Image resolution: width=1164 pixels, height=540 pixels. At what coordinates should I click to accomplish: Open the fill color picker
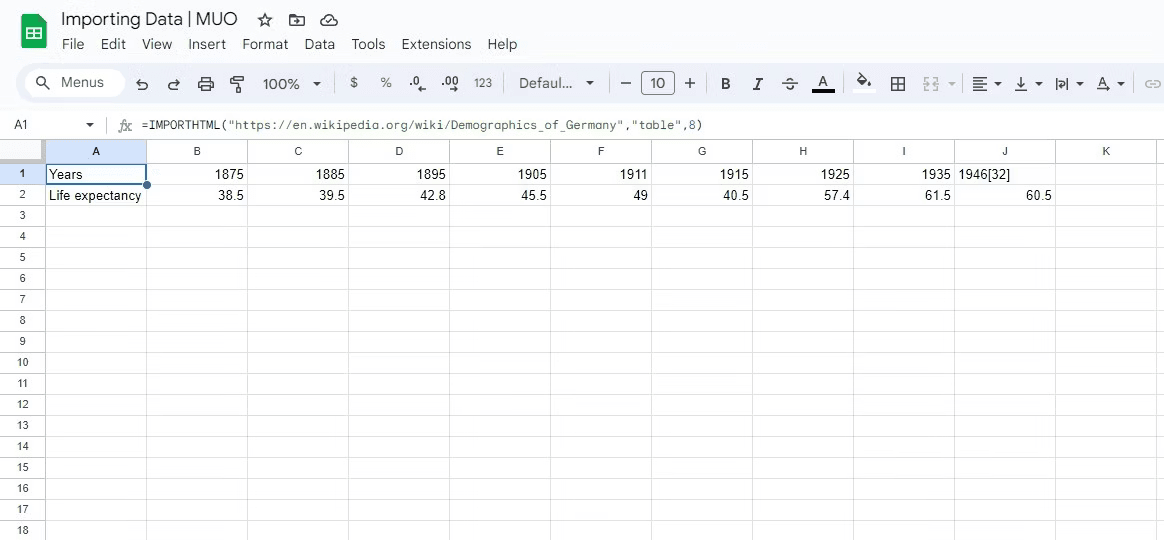coord(863,83)
